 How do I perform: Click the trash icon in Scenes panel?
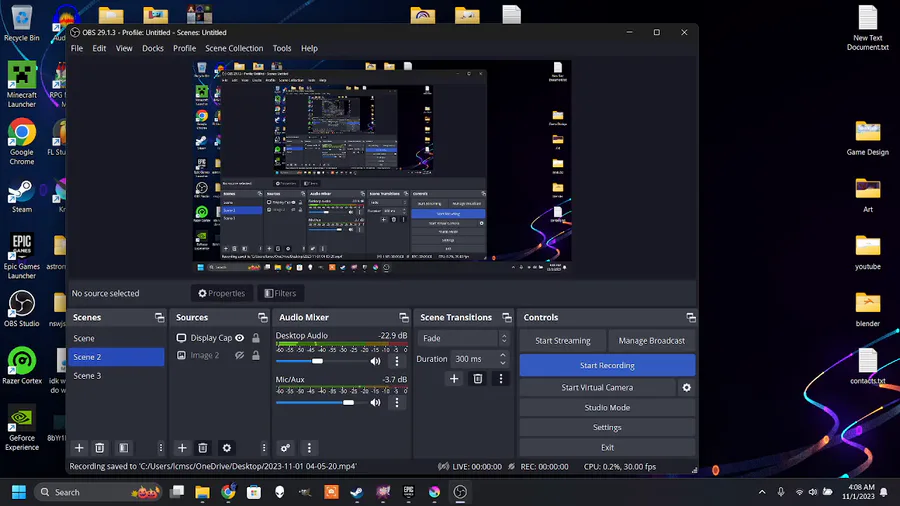(x=100, y=448)
